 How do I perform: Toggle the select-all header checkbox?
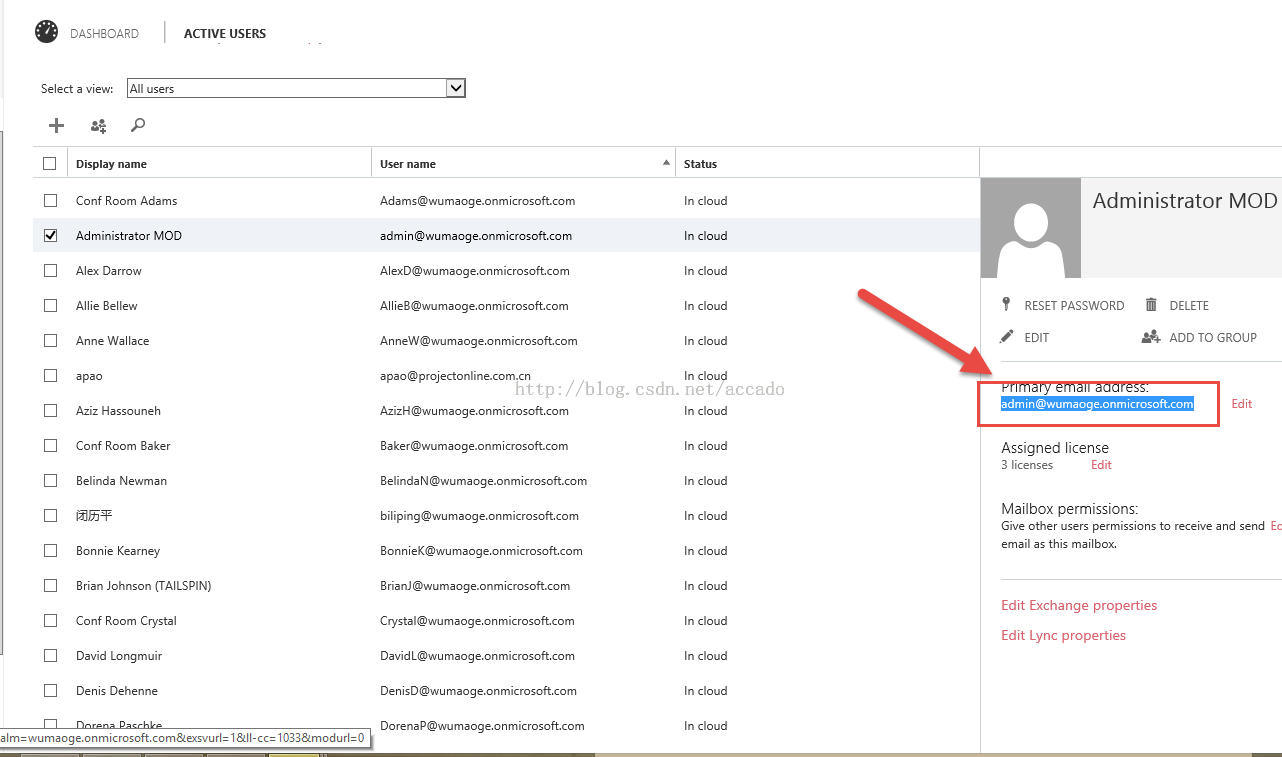coord(50,164)
